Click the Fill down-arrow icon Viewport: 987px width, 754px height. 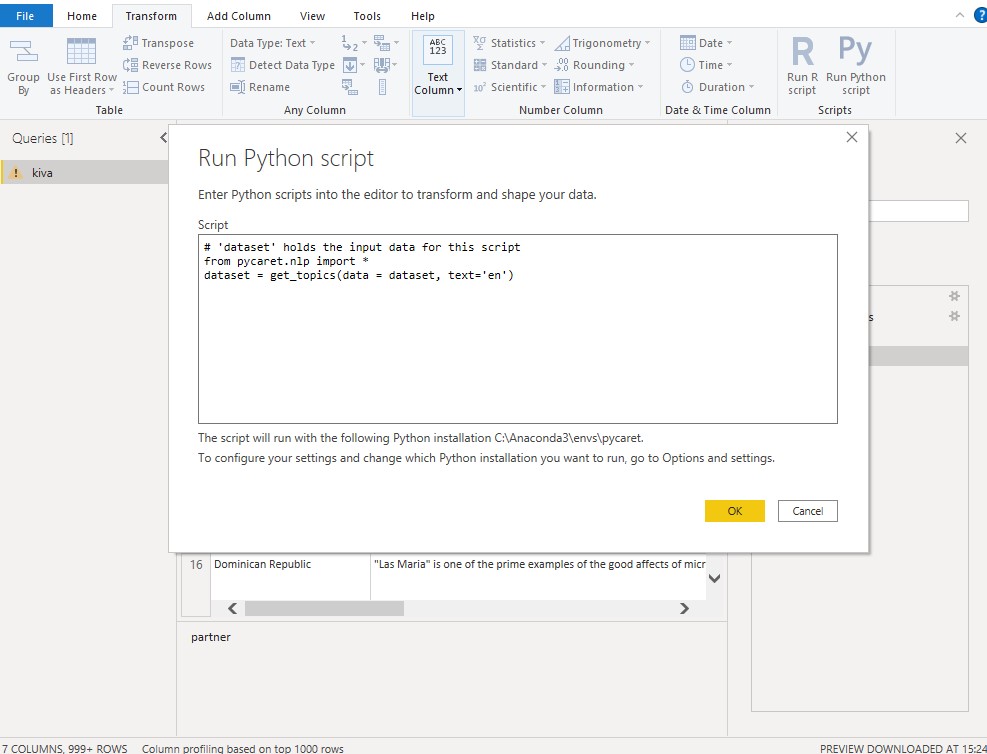(350, 65)
